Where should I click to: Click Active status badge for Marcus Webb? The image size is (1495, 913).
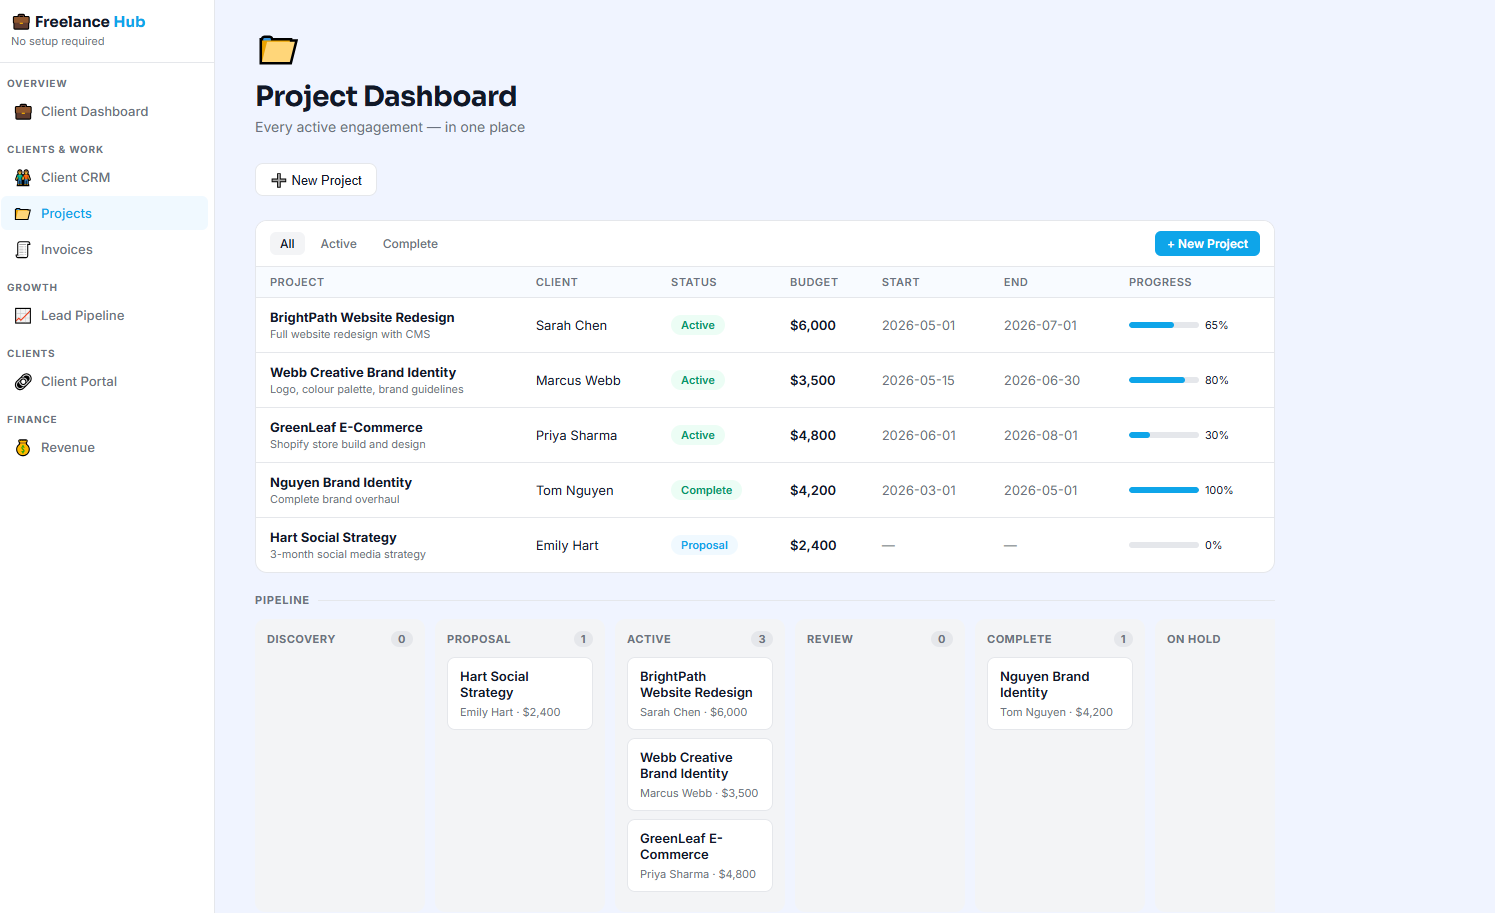coord(698,380)
